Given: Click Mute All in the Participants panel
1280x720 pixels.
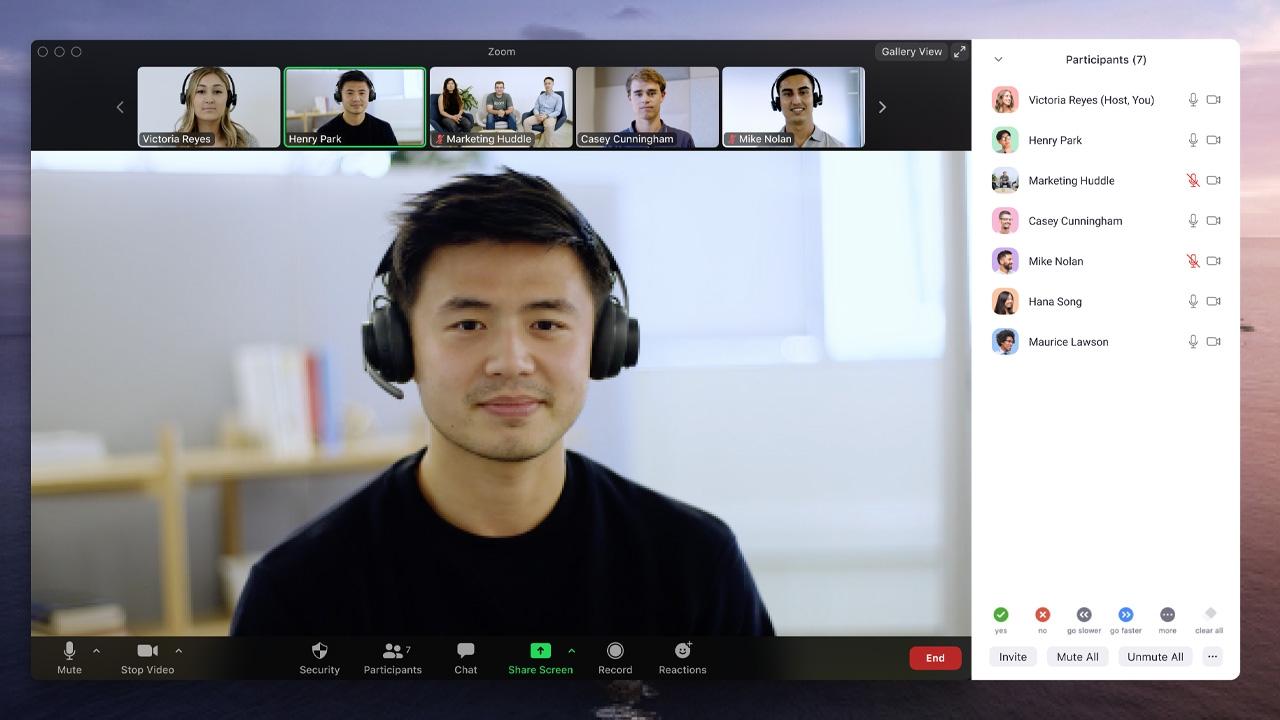Looking at the screenshot, I should 1077,657.
